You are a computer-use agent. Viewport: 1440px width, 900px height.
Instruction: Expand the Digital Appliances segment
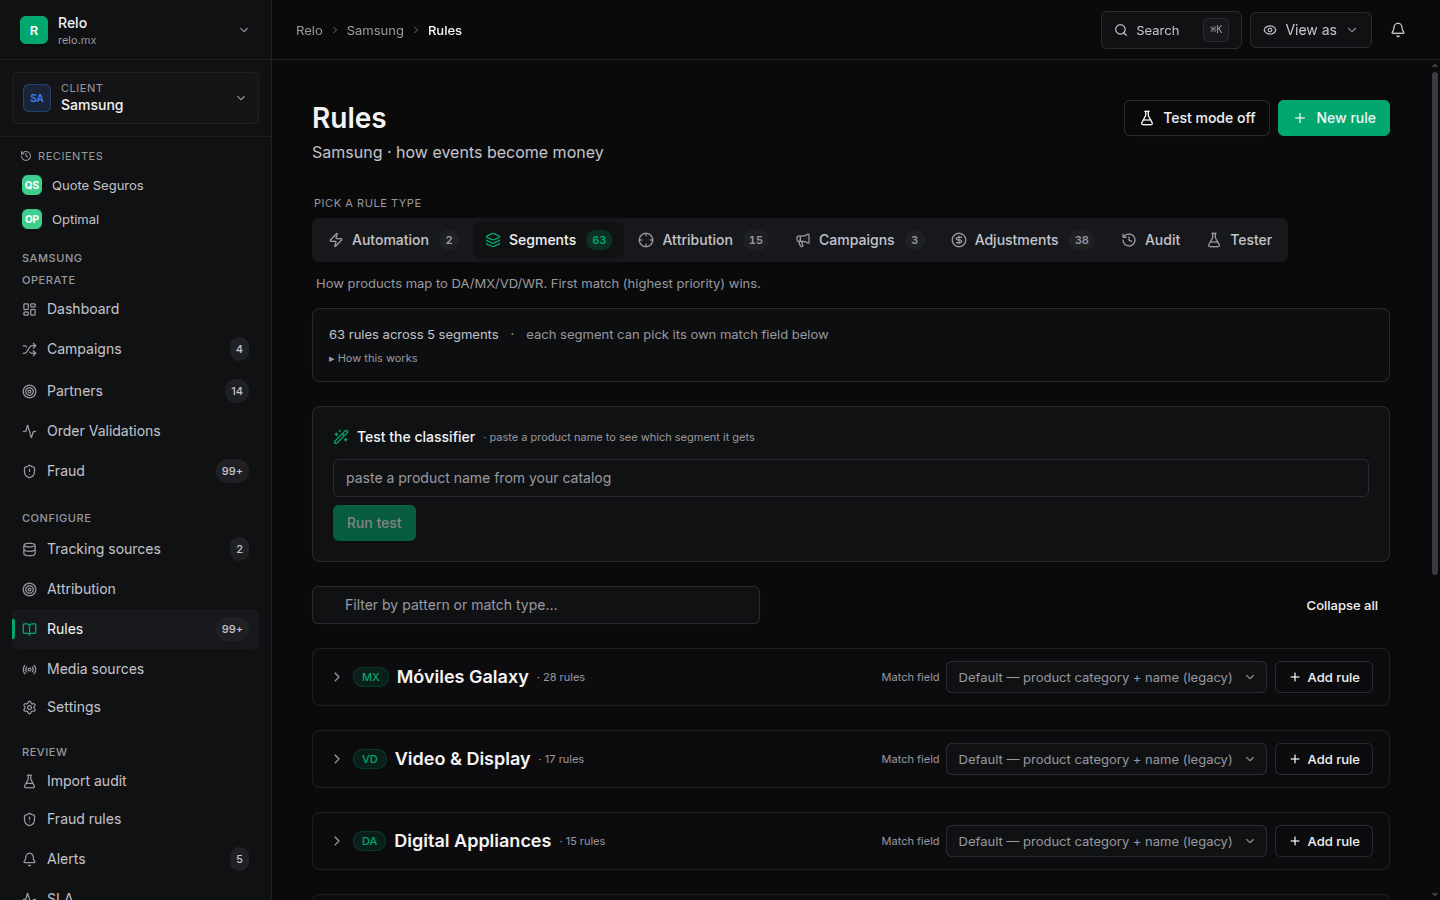pos(337,841)
